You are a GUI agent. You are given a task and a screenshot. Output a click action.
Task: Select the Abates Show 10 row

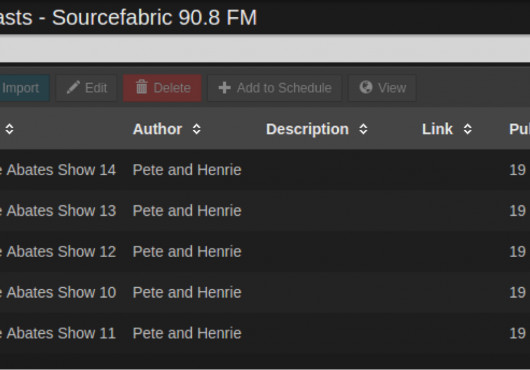[x=265, y=292]
